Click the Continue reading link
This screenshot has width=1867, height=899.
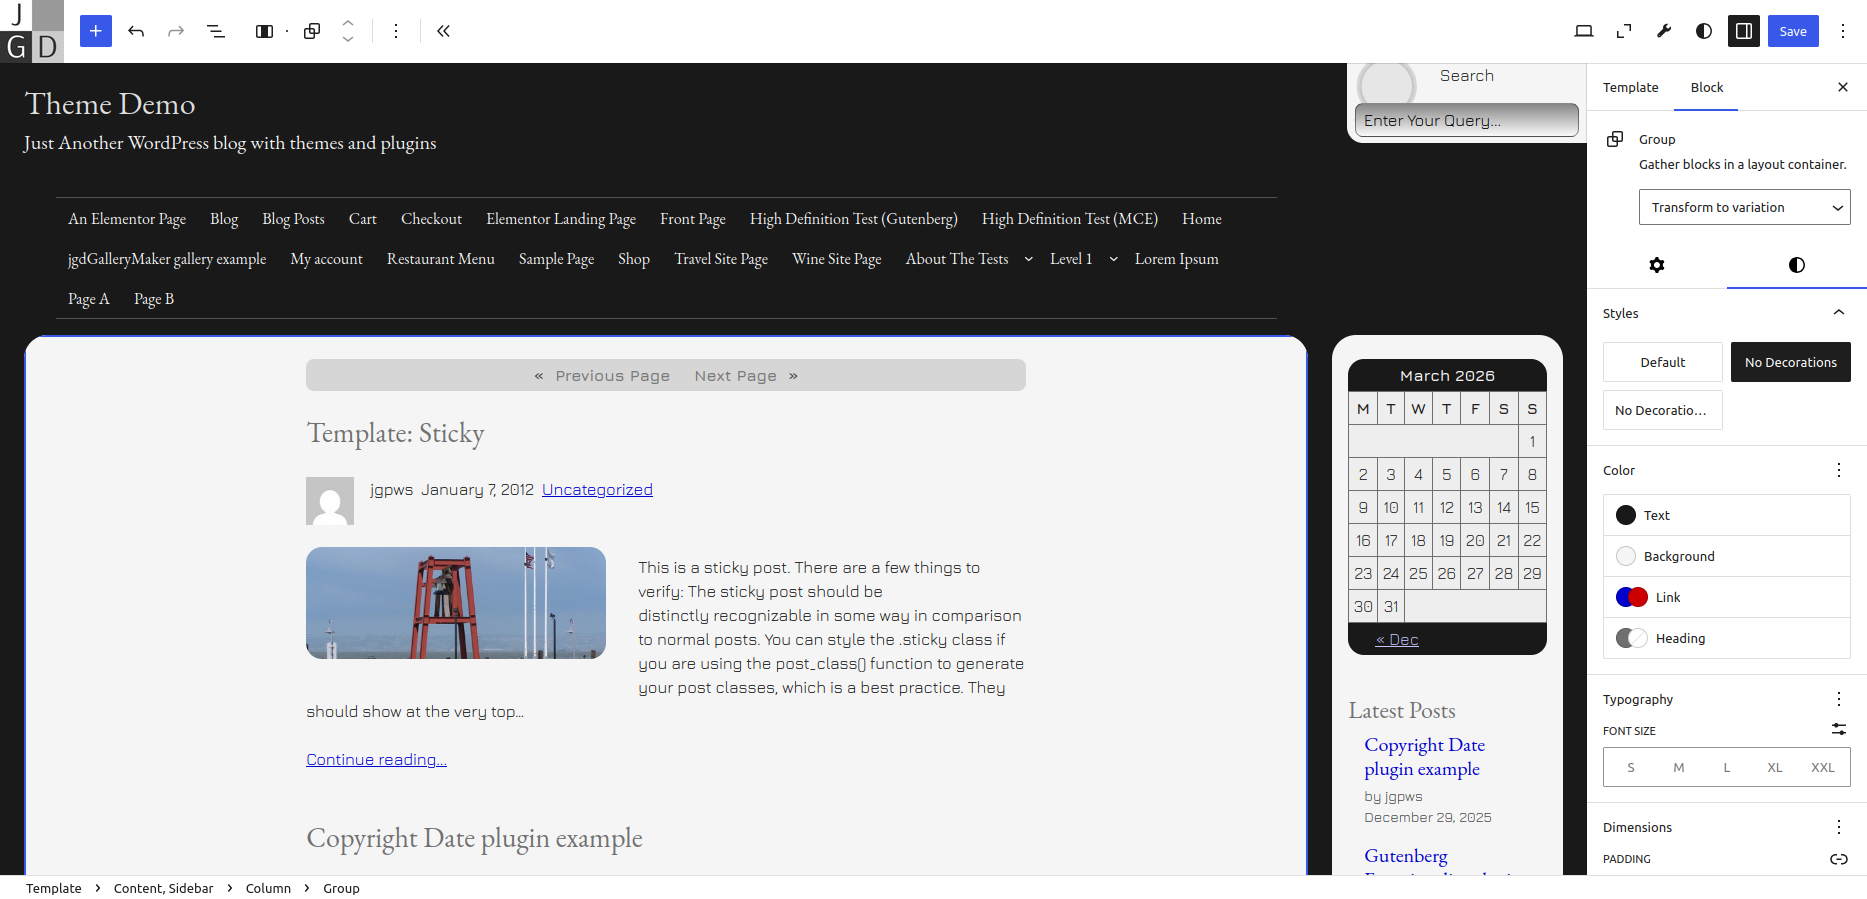tap(376, 760)
